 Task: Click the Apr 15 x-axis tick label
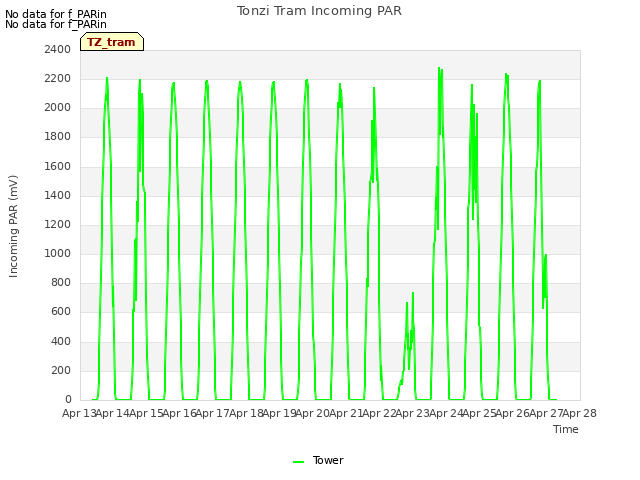tap(146, 413)
